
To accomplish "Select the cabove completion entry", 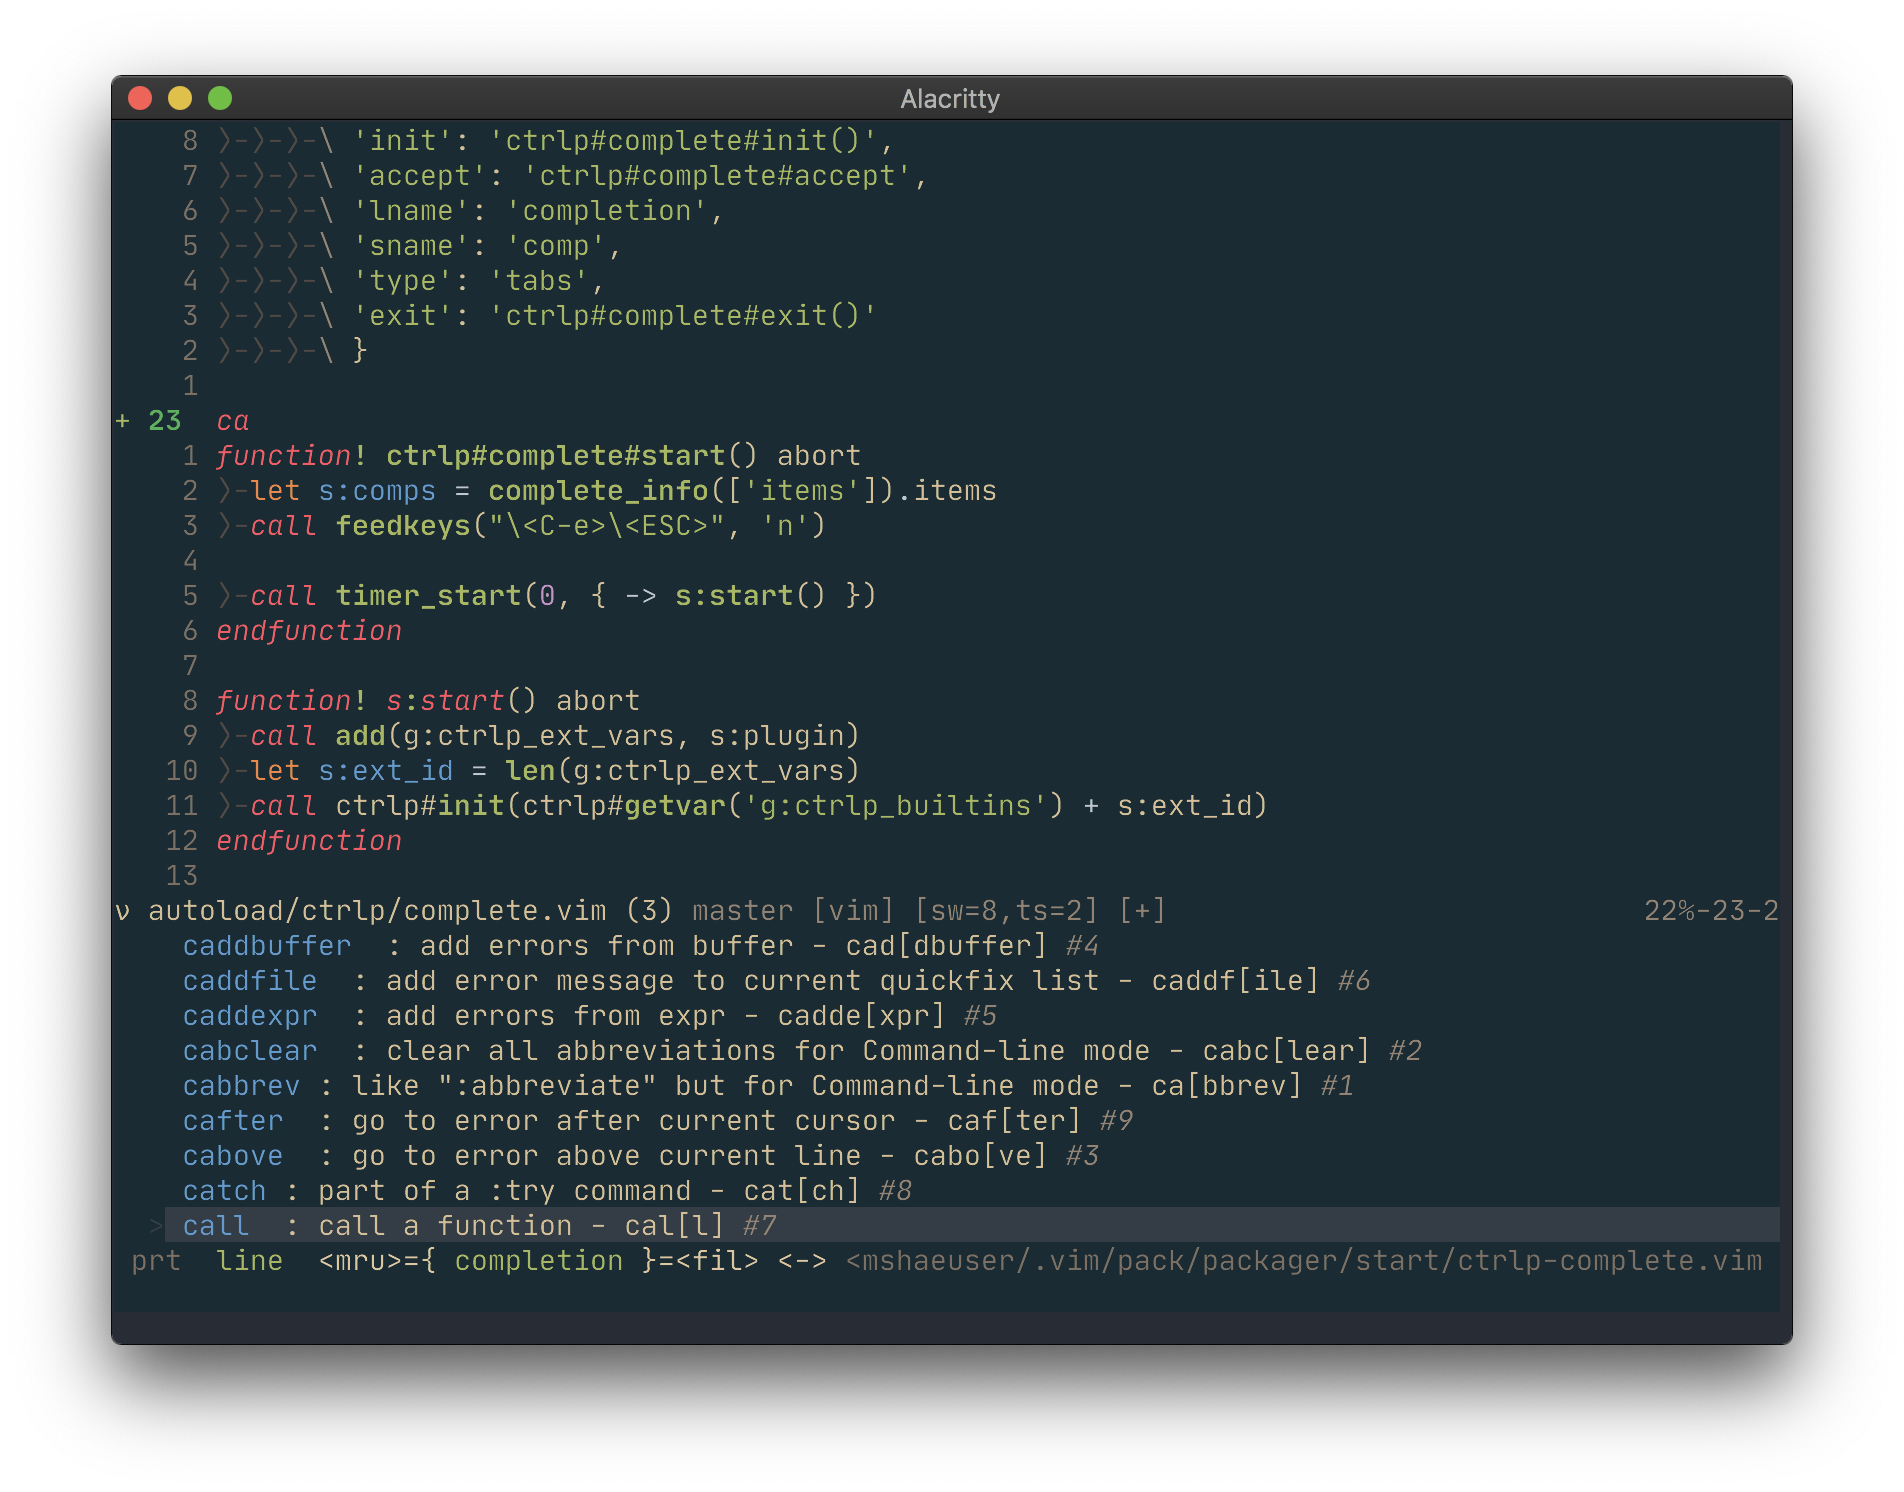I will 640,1156.
